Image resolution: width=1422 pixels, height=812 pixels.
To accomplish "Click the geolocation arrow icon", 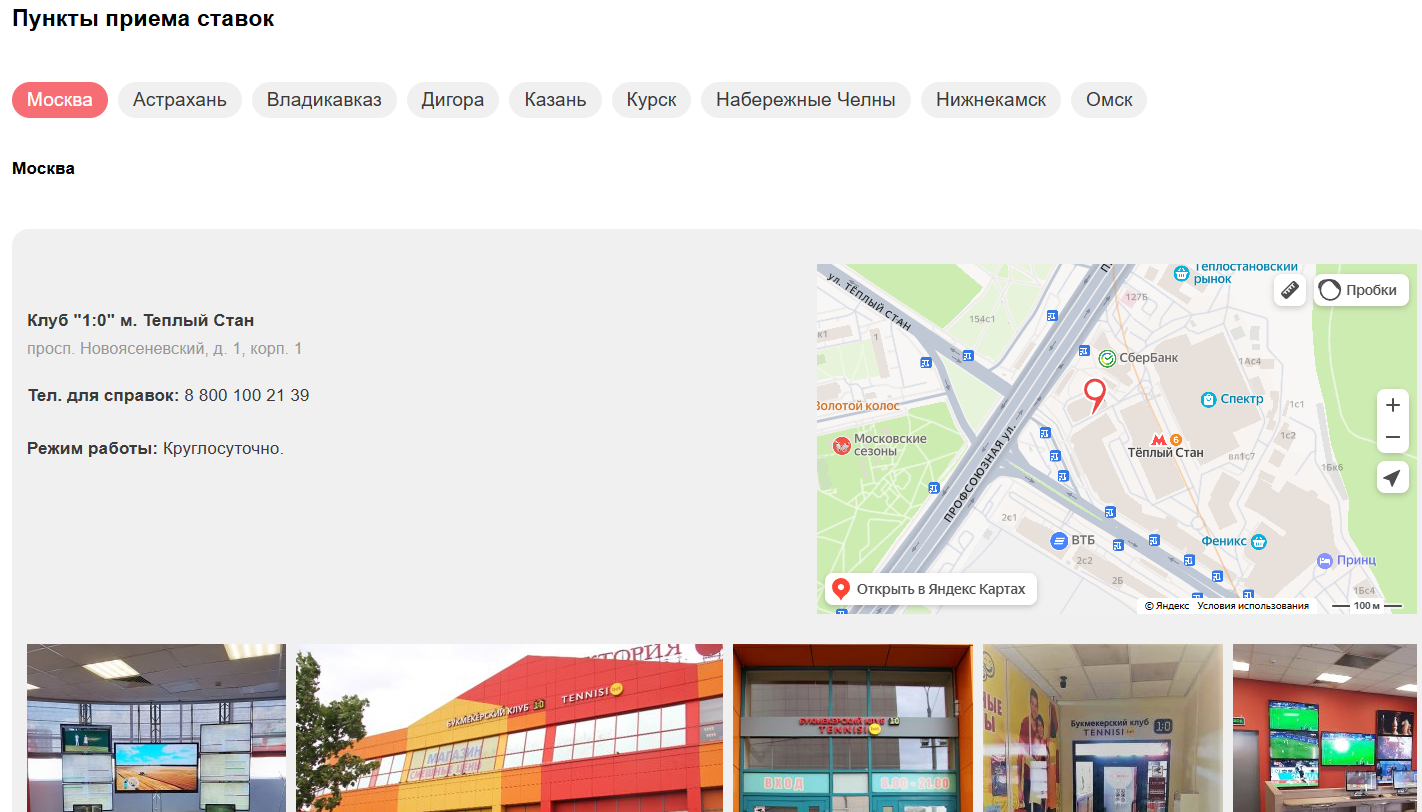I will click(x=1392, y=478).
